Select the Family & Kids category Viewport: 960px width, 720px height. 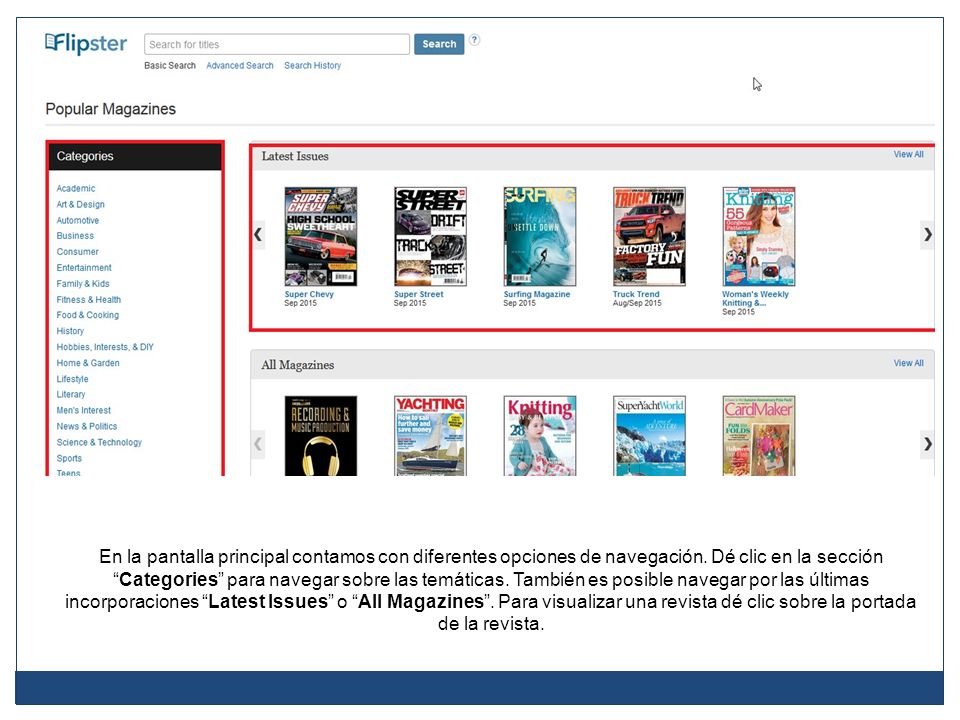[83, 283]
